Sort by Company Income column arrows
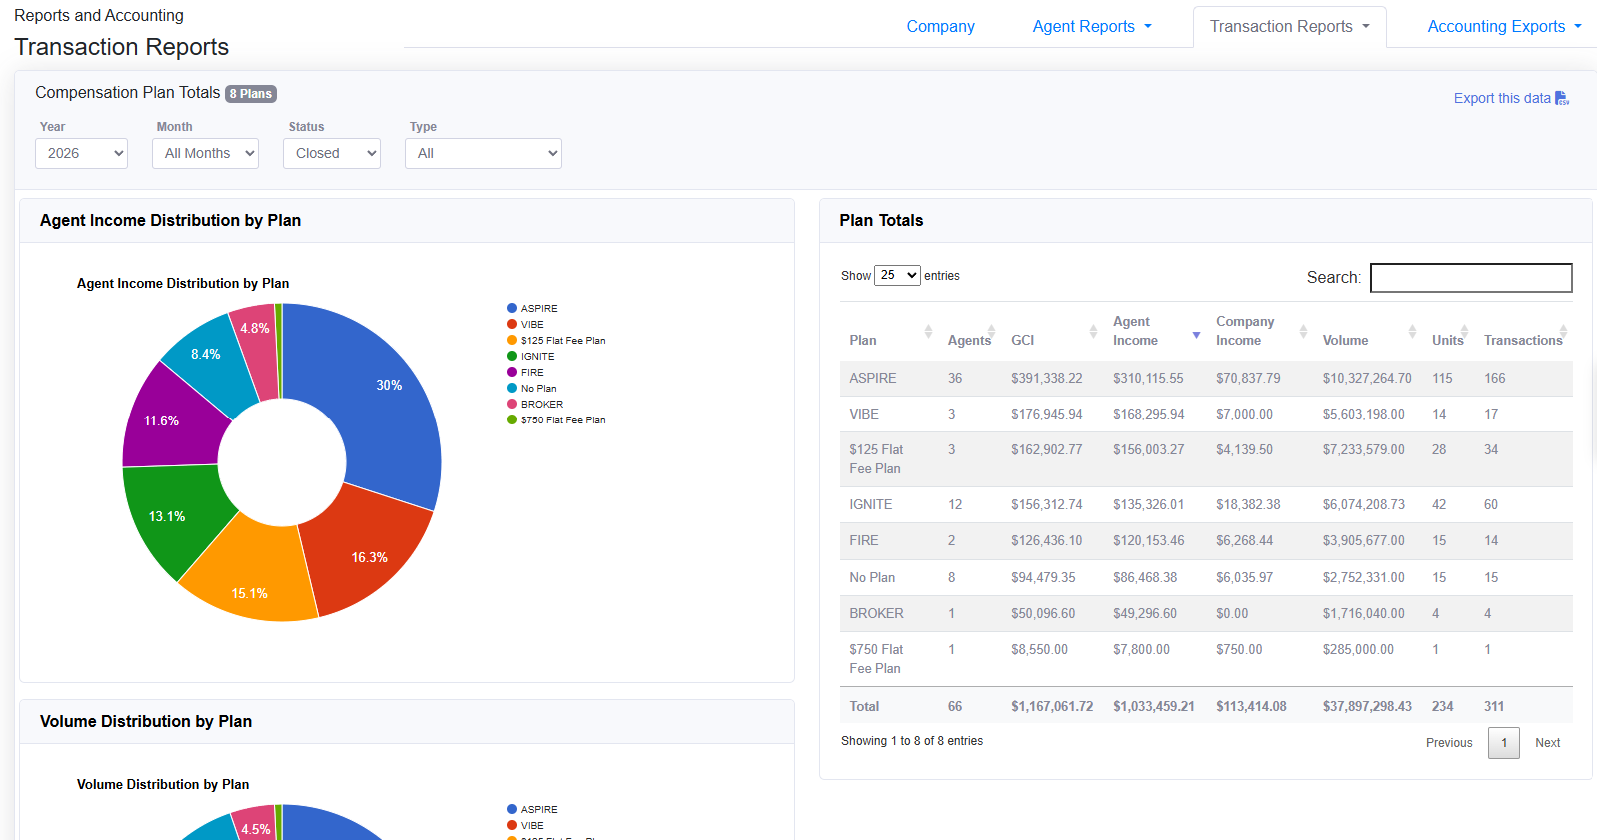The image size is (1597, 840). [x=1303, y=331]
